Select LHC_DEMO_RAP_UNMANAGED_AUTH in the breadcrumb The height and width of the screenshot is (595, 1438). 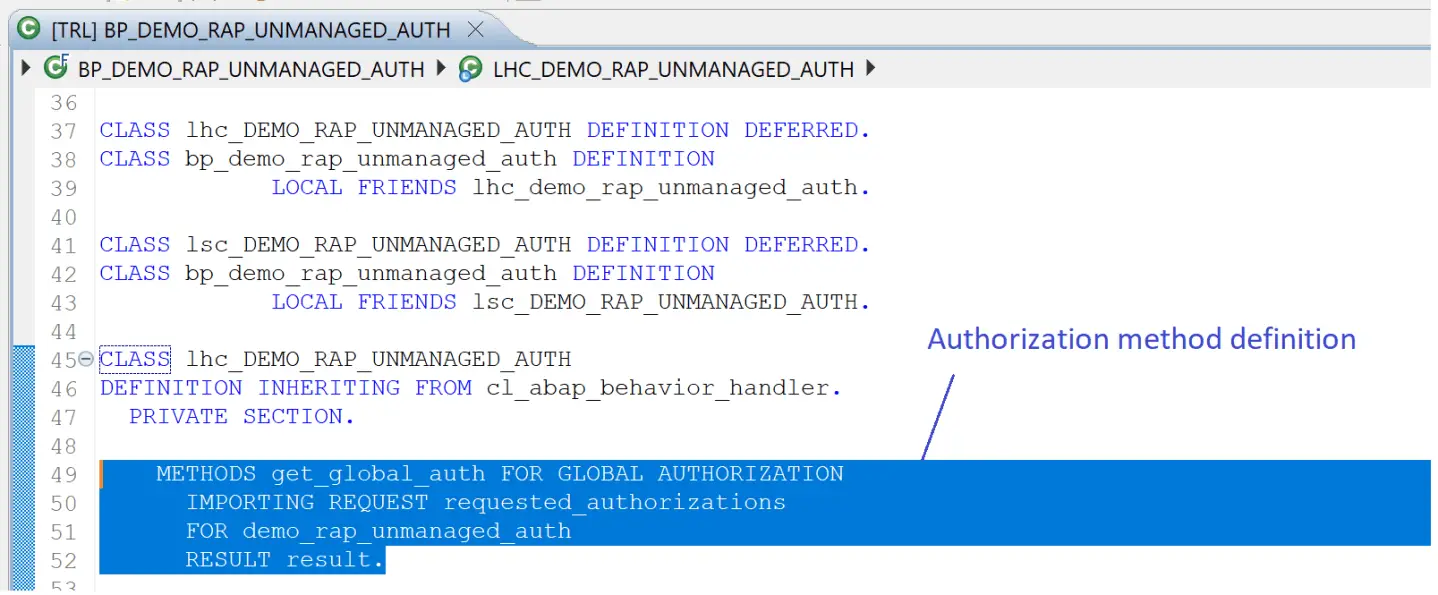(674, 70)
